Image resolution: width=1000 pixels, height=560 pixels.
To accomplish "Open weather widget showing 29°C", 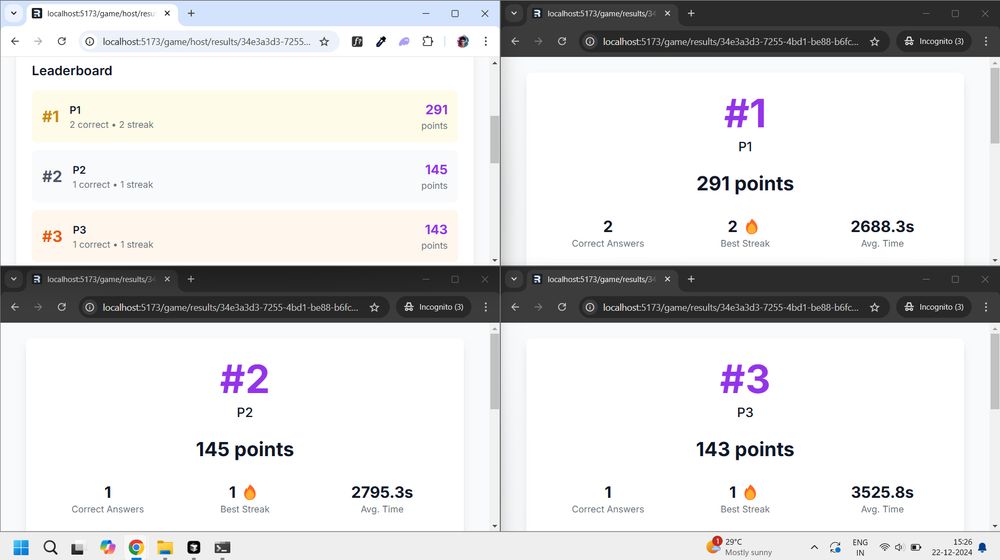I will 739,547.
